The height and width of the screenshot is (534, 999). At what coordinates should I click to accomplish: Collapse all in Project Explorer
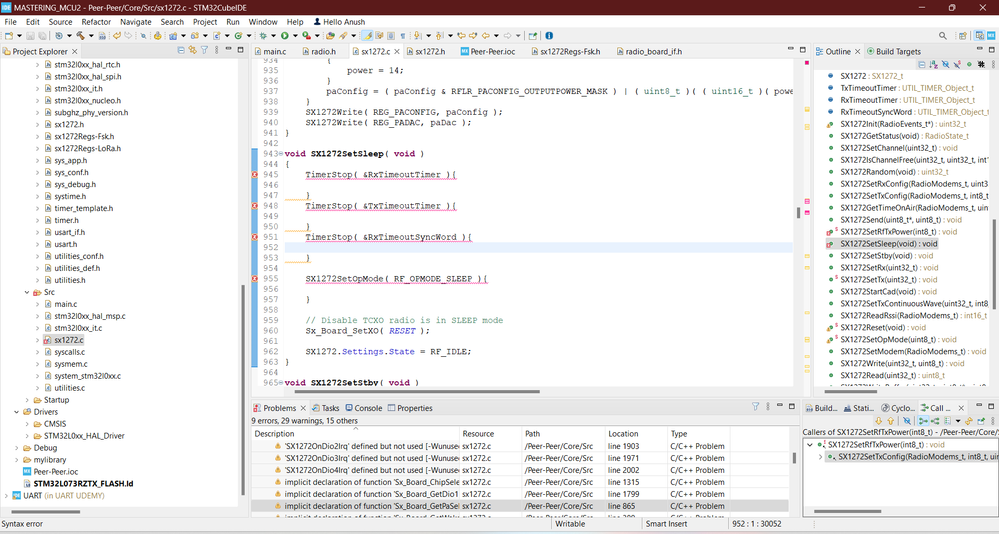point(181,50)
